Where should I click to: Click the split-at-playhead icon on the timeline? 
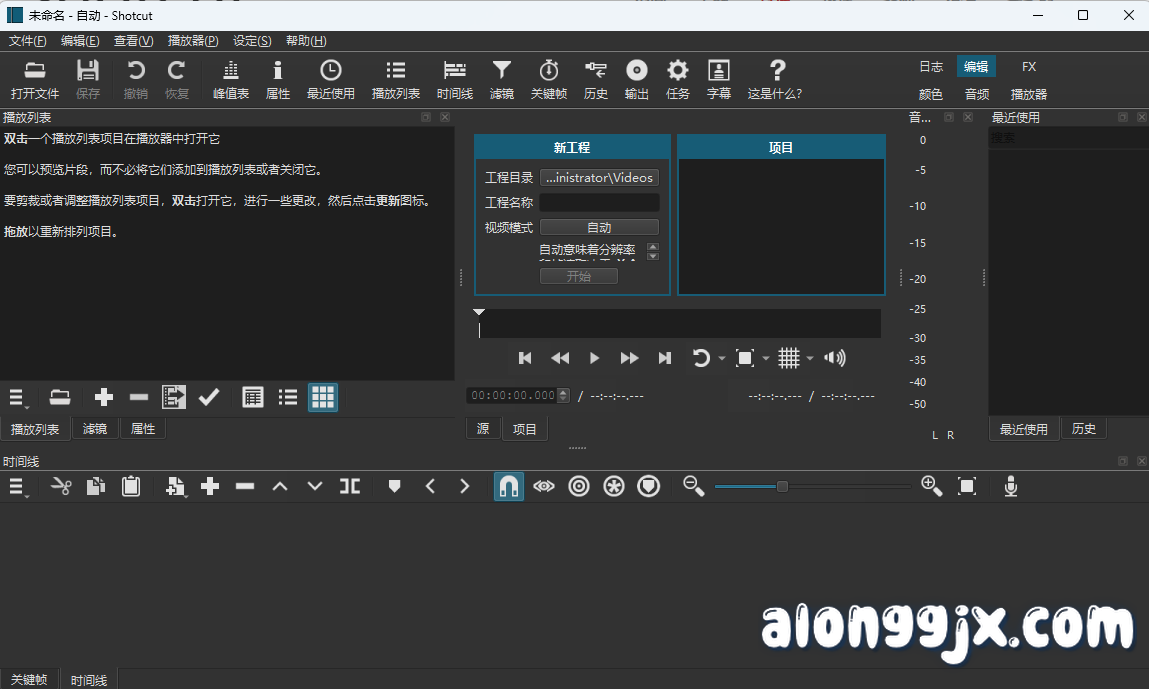350,486
